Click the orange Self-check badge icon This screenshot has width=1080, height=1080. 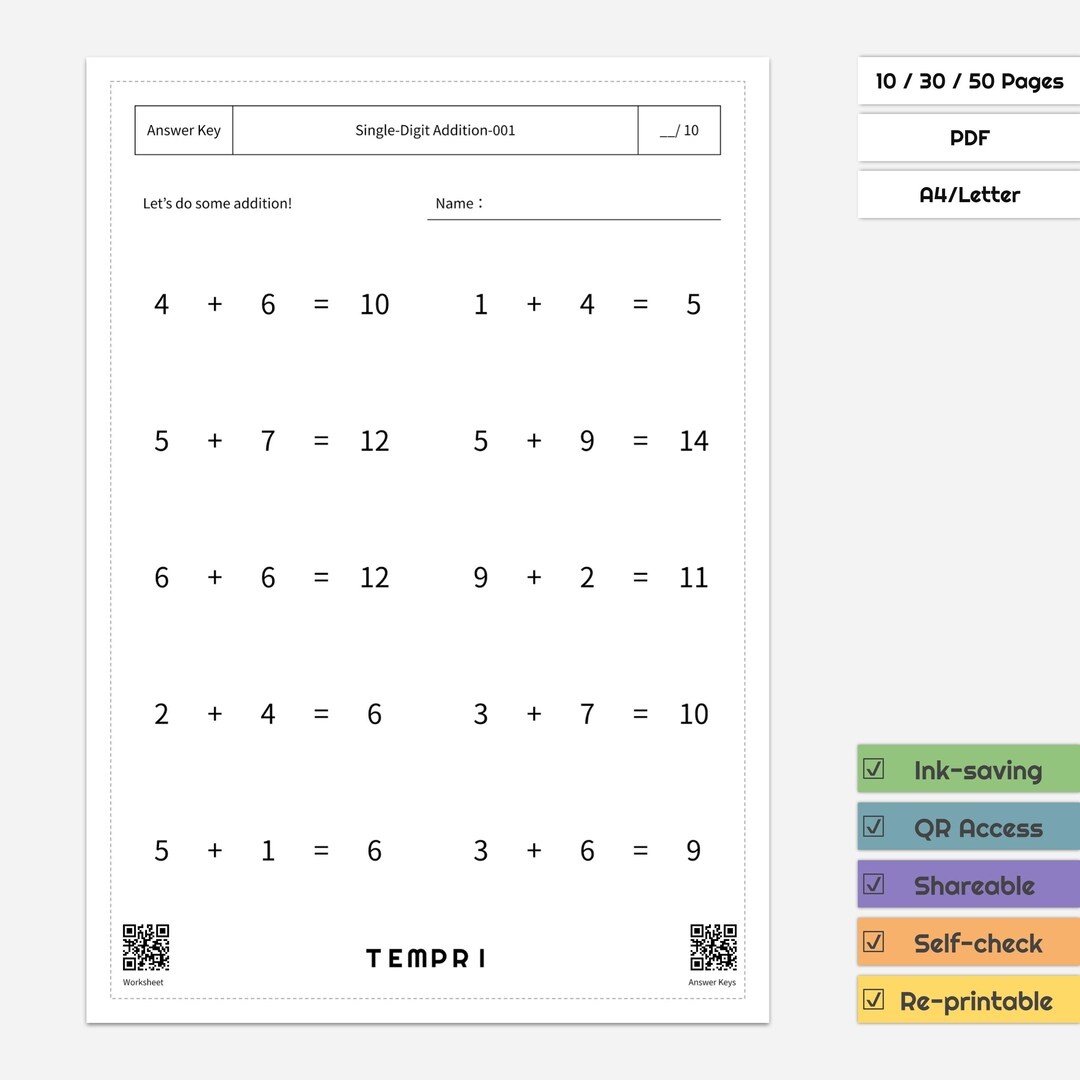pos(874,941)
